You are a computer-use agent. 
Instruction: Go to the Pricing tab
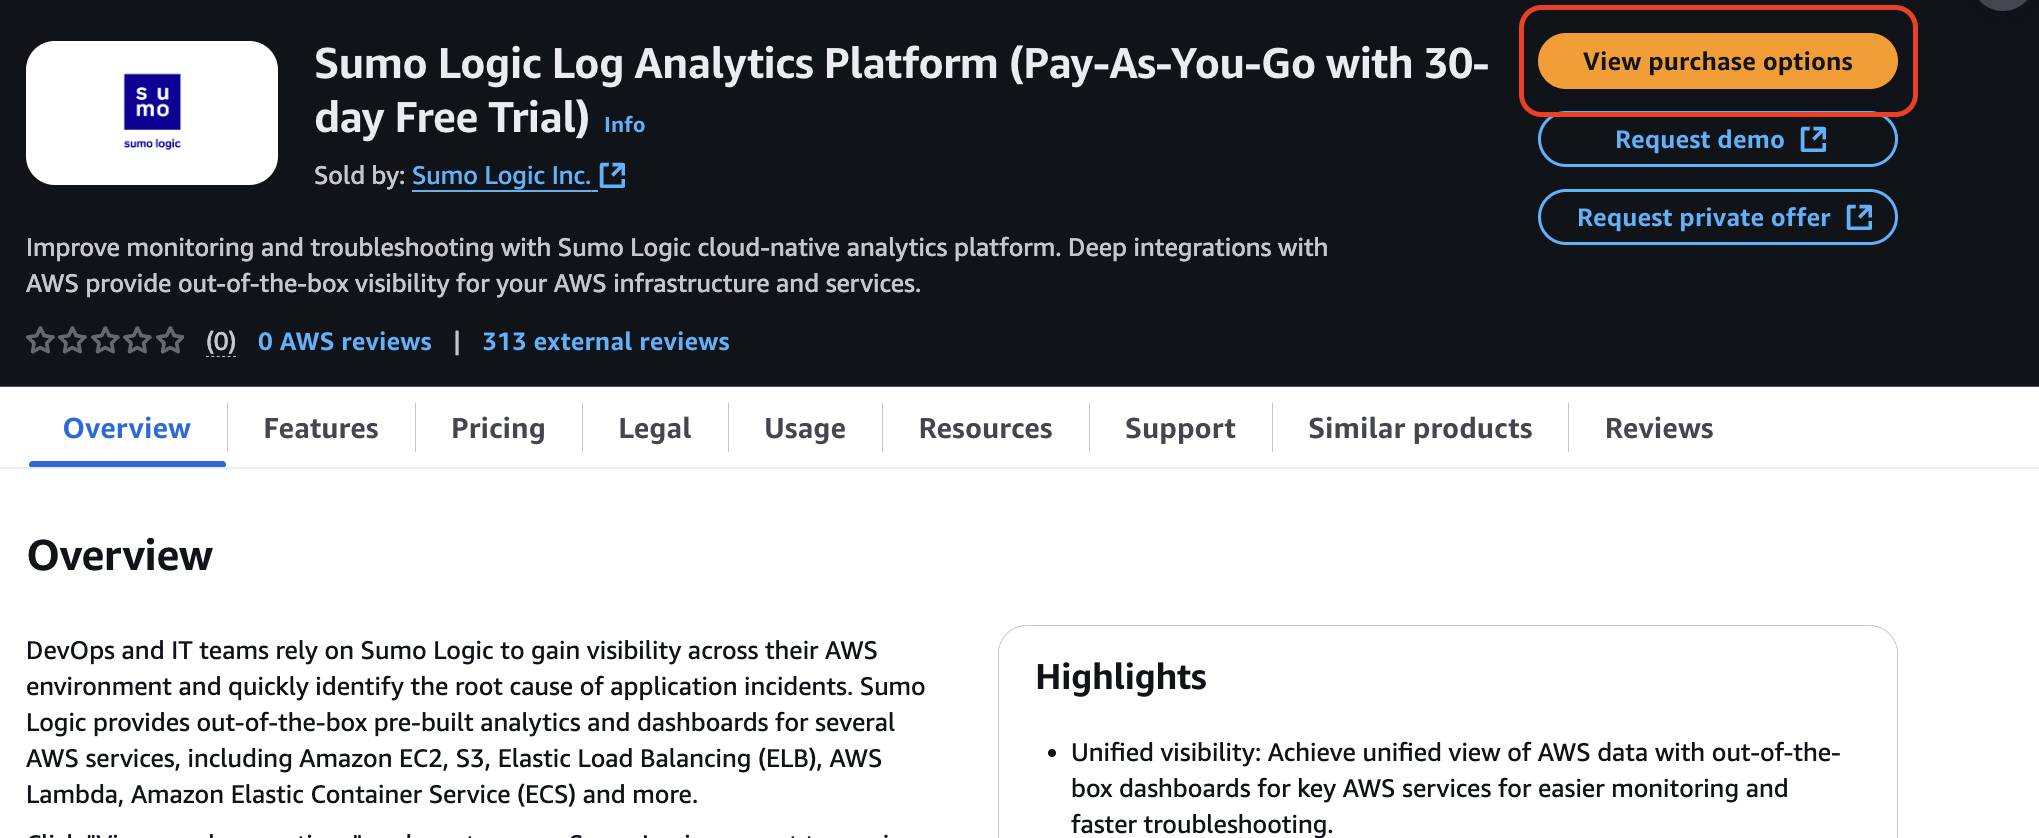pos(498,428)
